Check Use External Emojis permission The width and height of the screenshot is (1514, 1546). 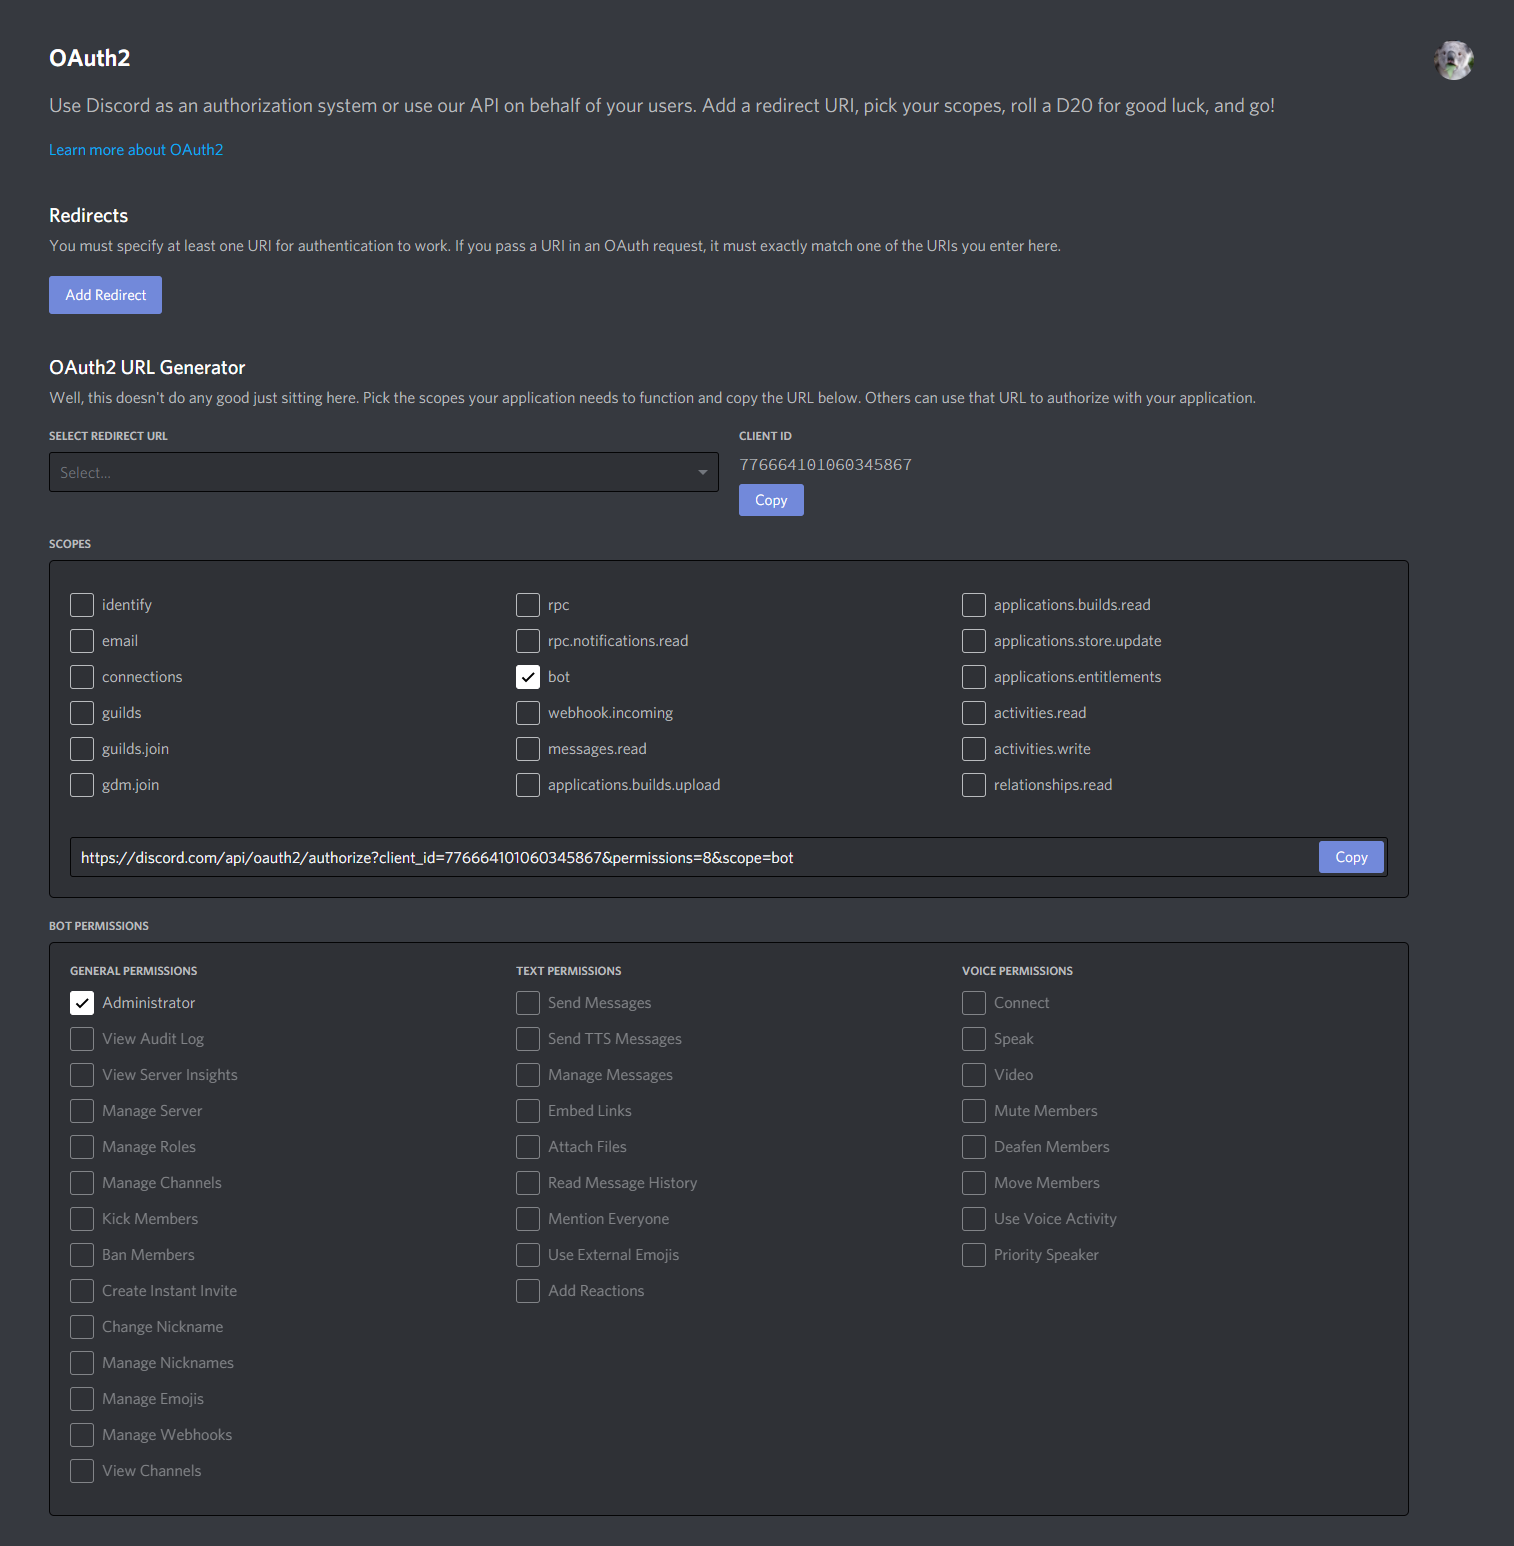tap(528, 1255)
